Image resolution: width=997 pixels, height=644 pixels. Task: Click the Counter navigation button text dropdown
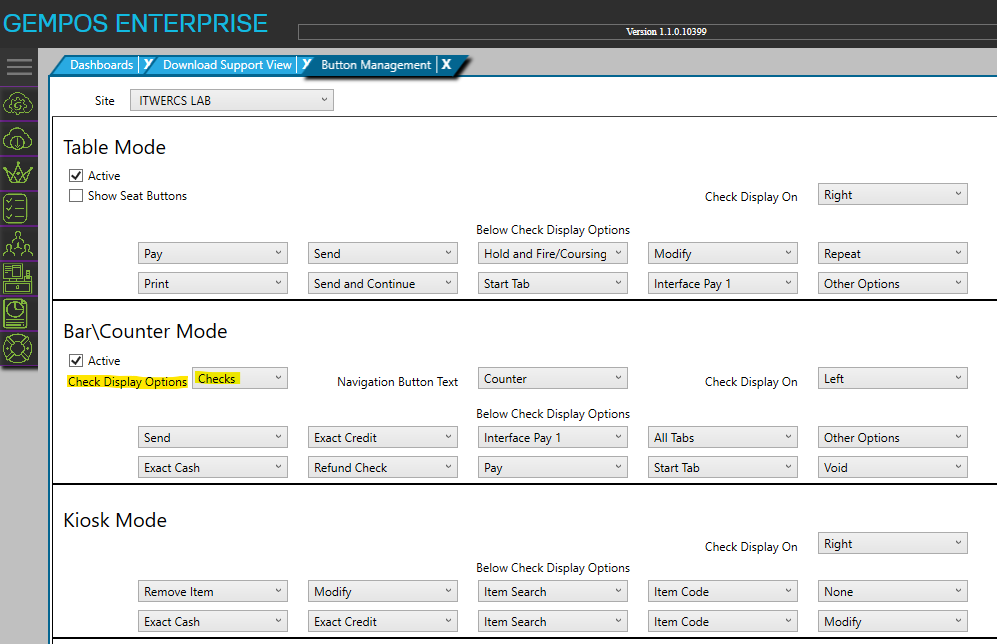coord(552,380)
